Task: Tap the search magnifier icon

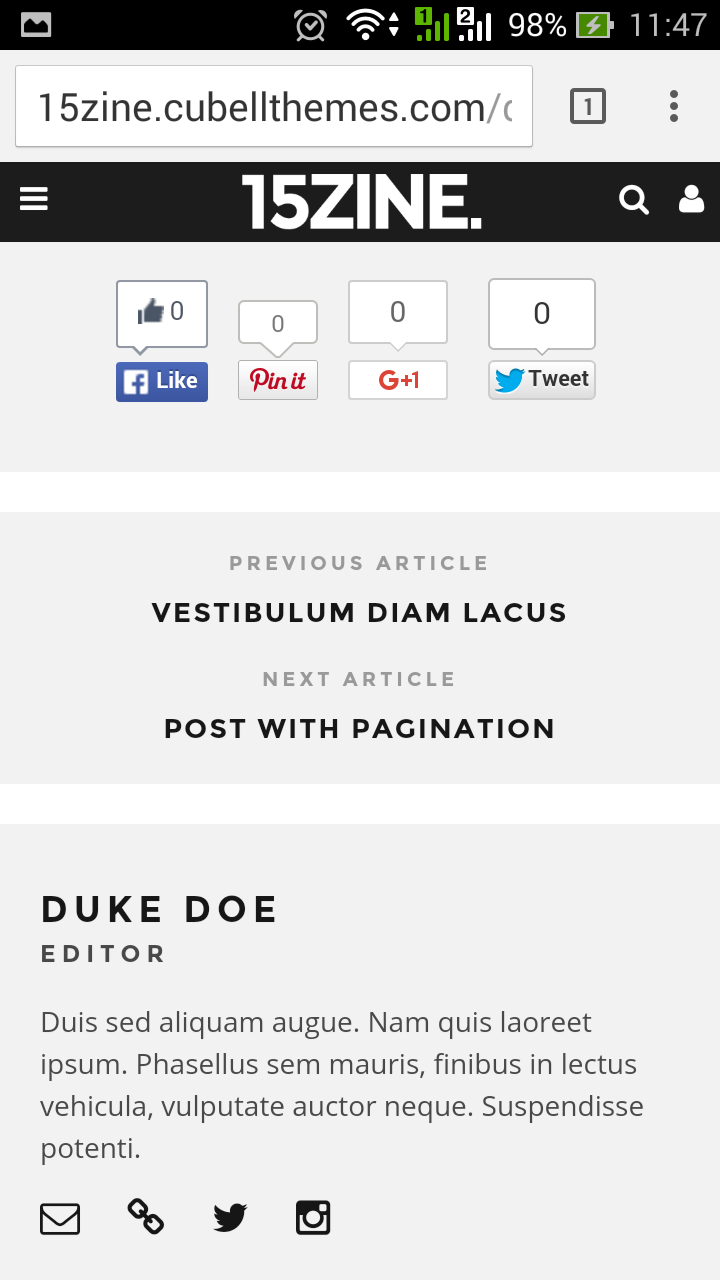Action: pos(634,201)
